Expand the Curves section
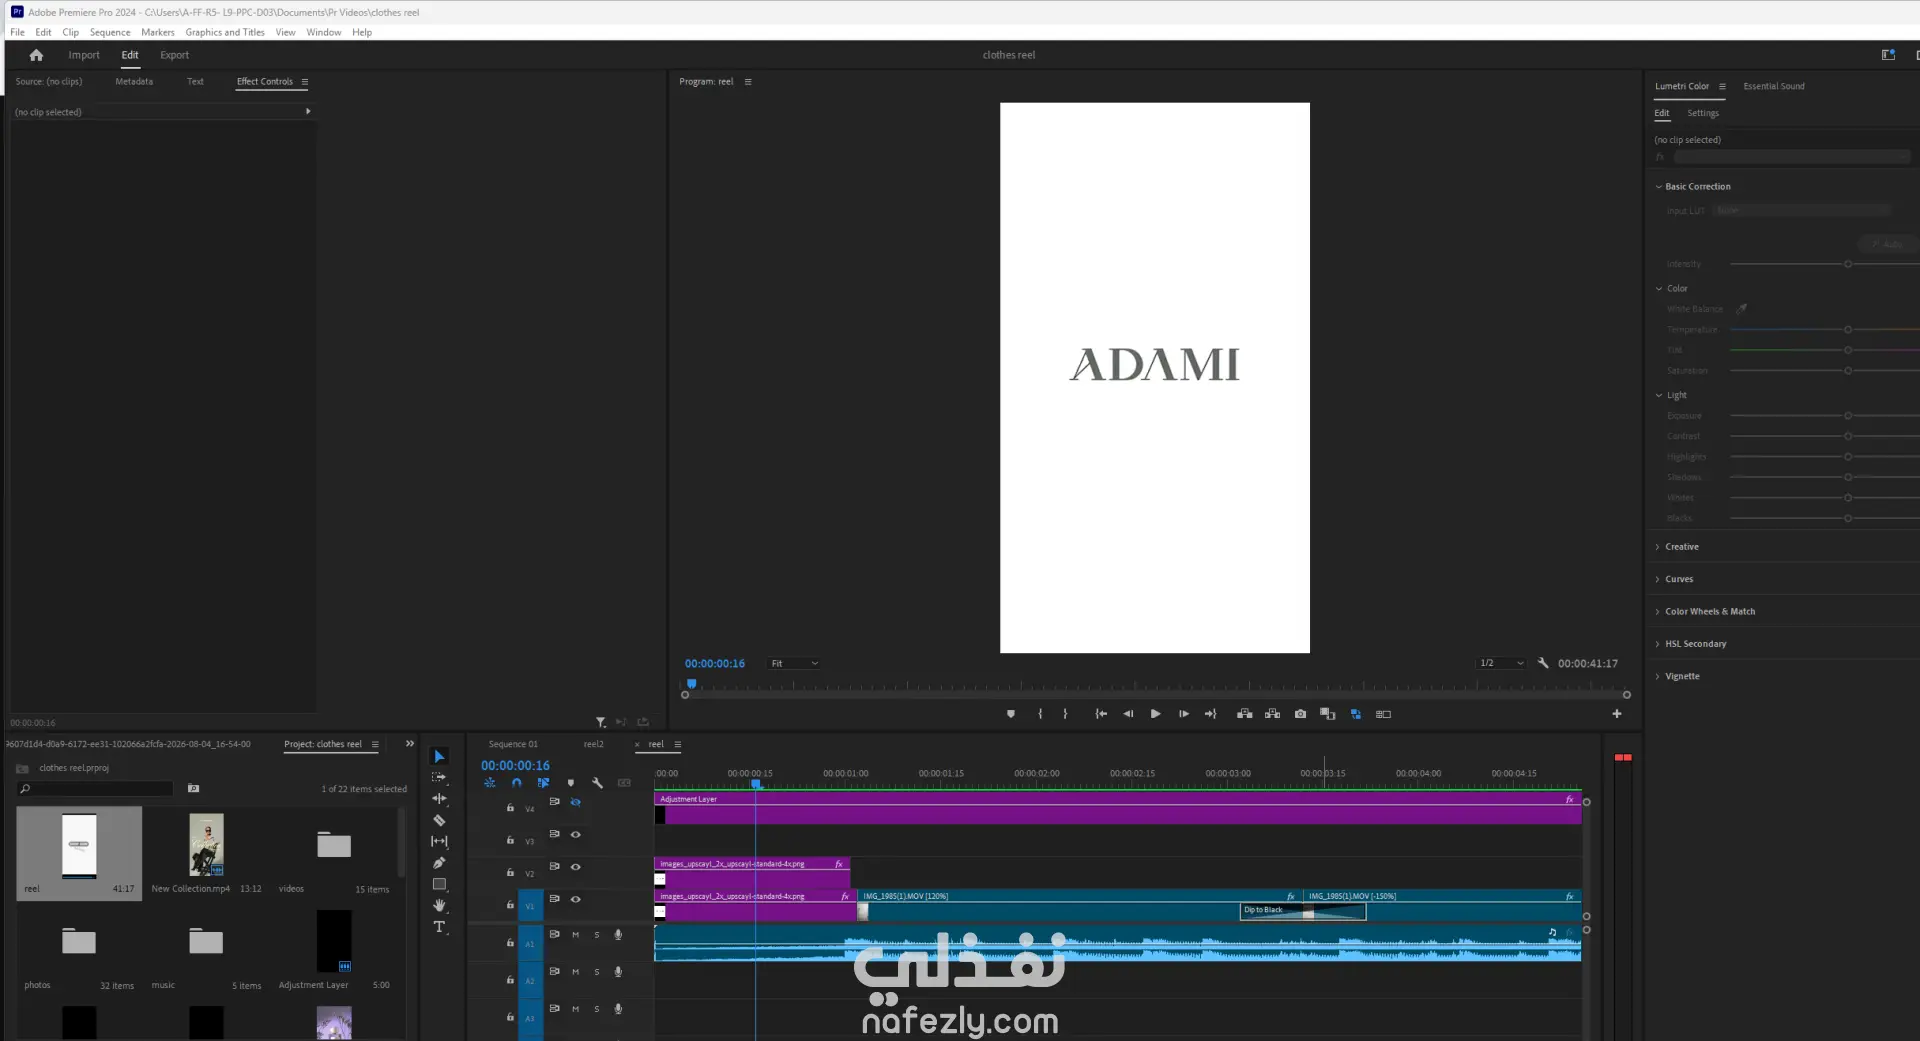Image resolution: width=1920 pixels, height=1041 pixels. pyautogui.click(x=1659, y=579)
